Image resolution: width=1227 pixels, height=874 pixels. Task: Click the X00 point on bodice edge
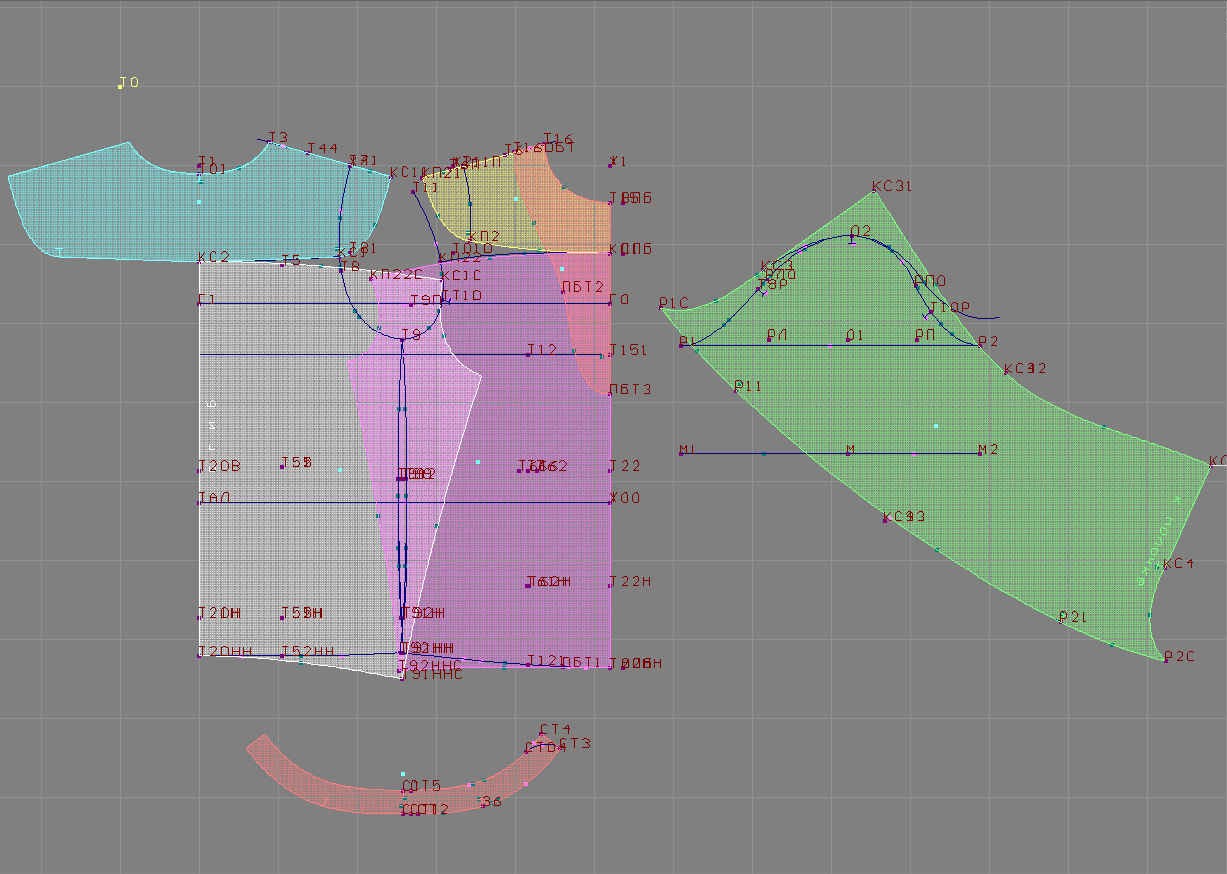[x=611, y=501]
